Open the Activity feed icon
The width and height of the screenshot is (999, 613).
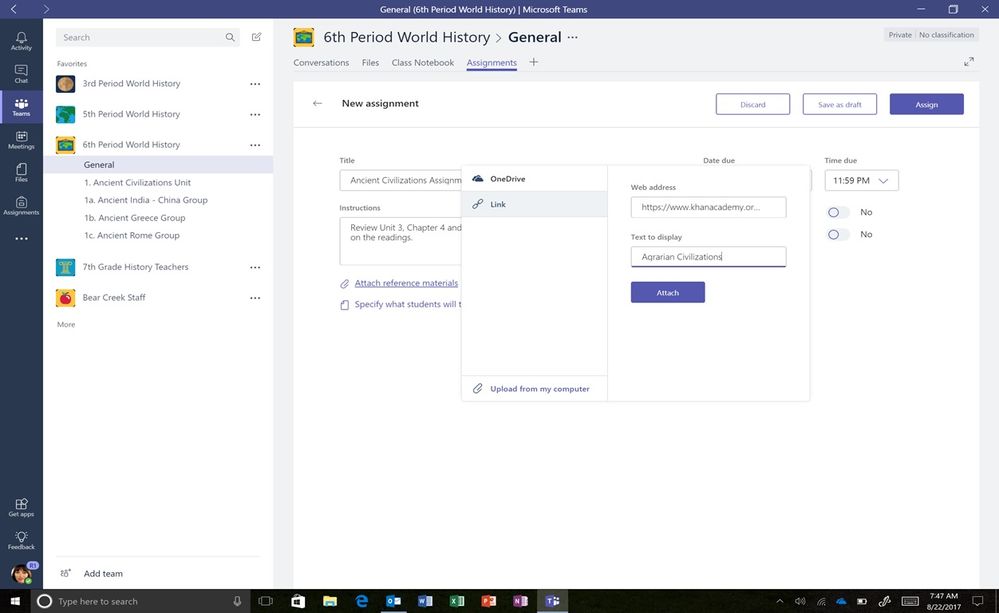click(x=21, y=41)
